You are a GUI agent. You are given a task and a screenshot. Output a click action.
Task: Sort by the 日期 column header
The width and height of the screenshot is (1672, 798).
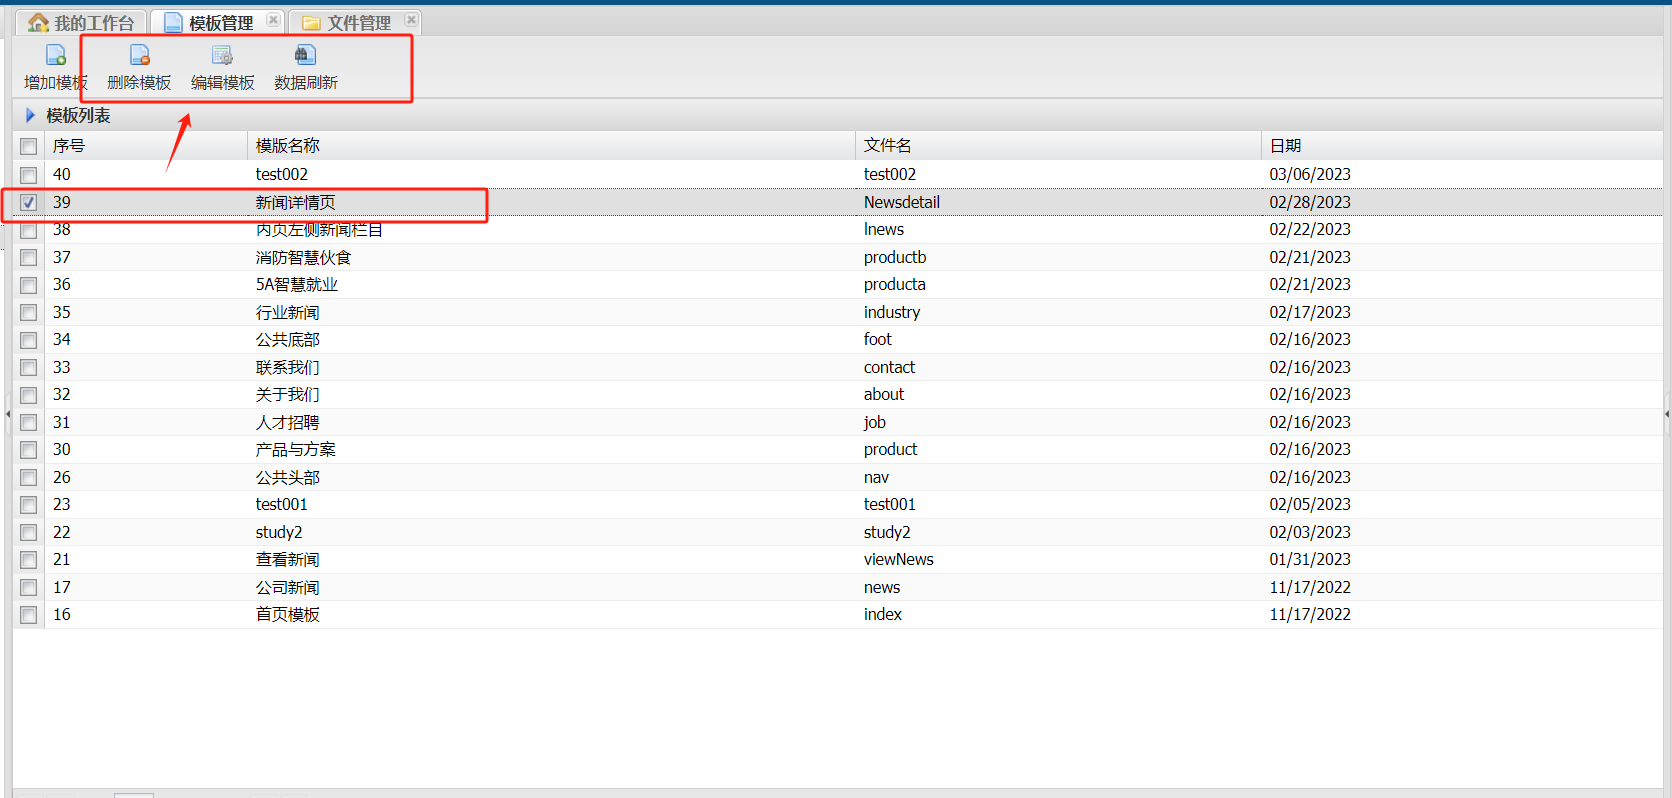pos(1285,146)
